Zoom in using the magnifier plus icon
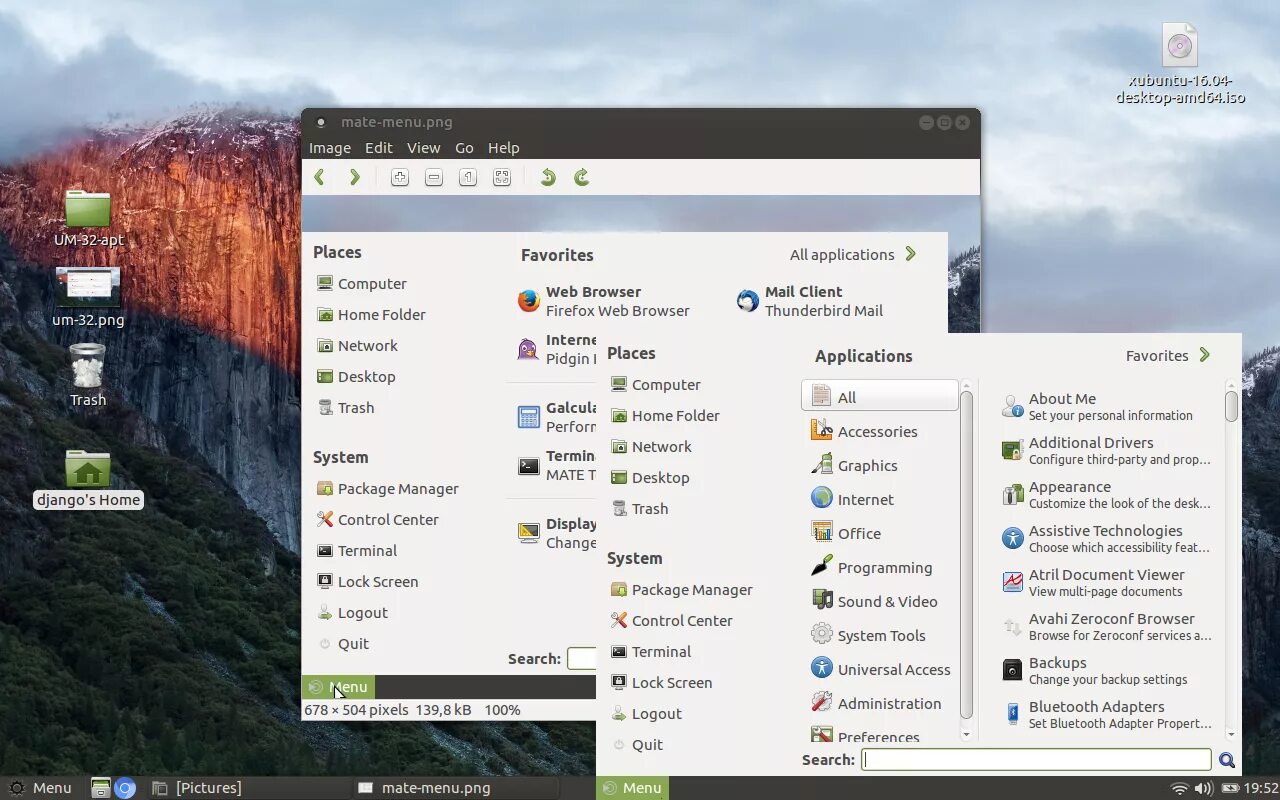The image size is (1280, 800). coord(399,177)
